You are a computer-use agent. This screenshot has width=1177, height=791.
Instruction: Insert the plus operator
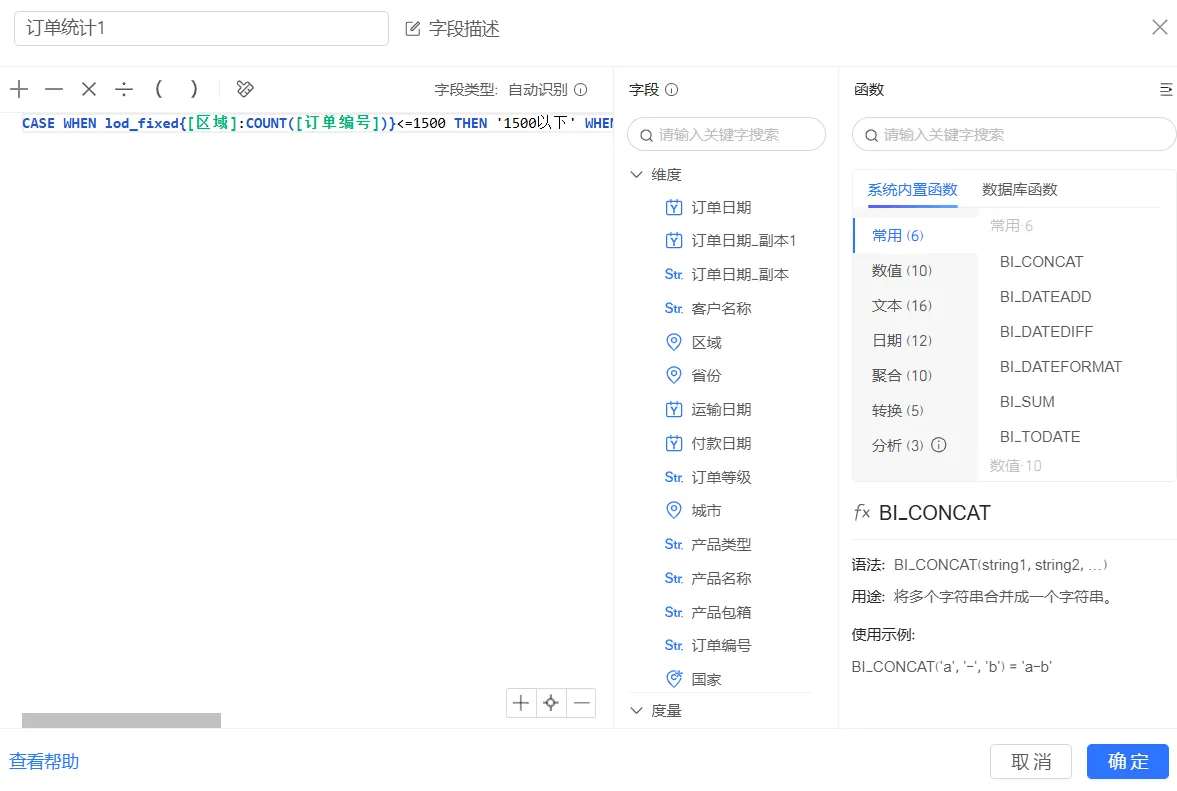[19, 89]
